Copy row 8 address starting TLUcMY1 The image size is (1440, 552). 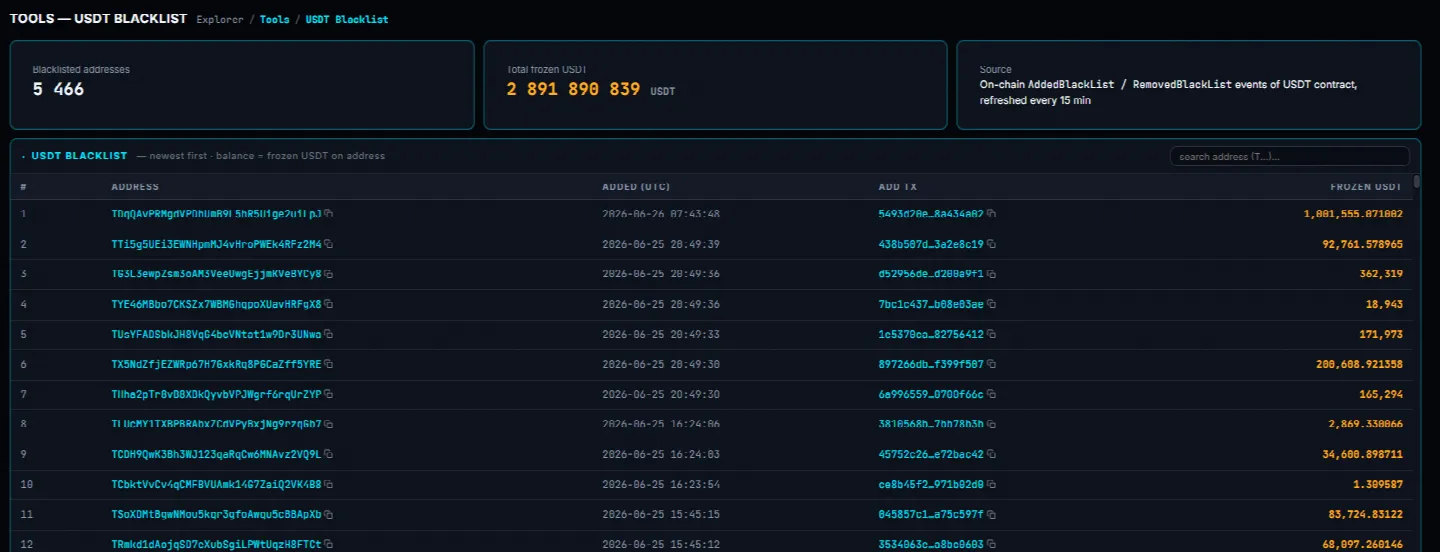point(328,424)
